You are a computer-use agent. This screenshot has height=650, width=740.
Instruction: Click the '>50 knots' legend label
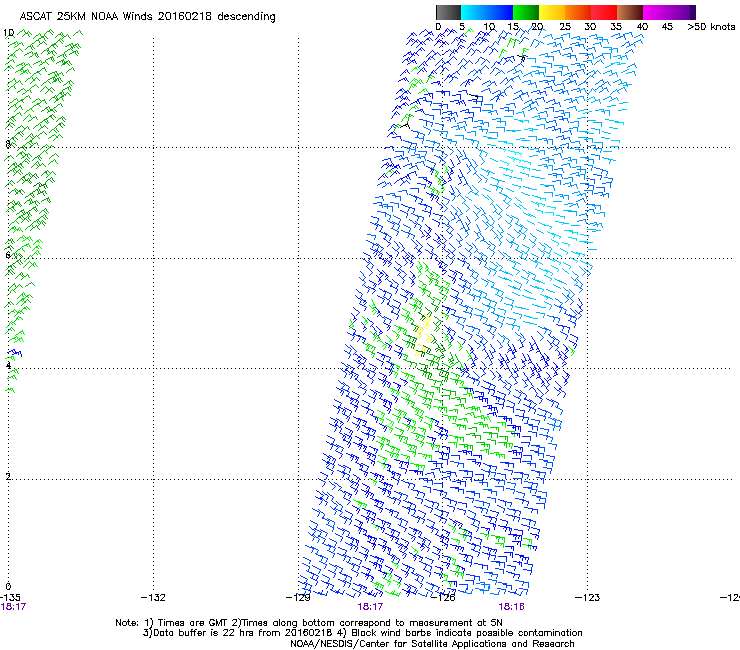[711, 27]
